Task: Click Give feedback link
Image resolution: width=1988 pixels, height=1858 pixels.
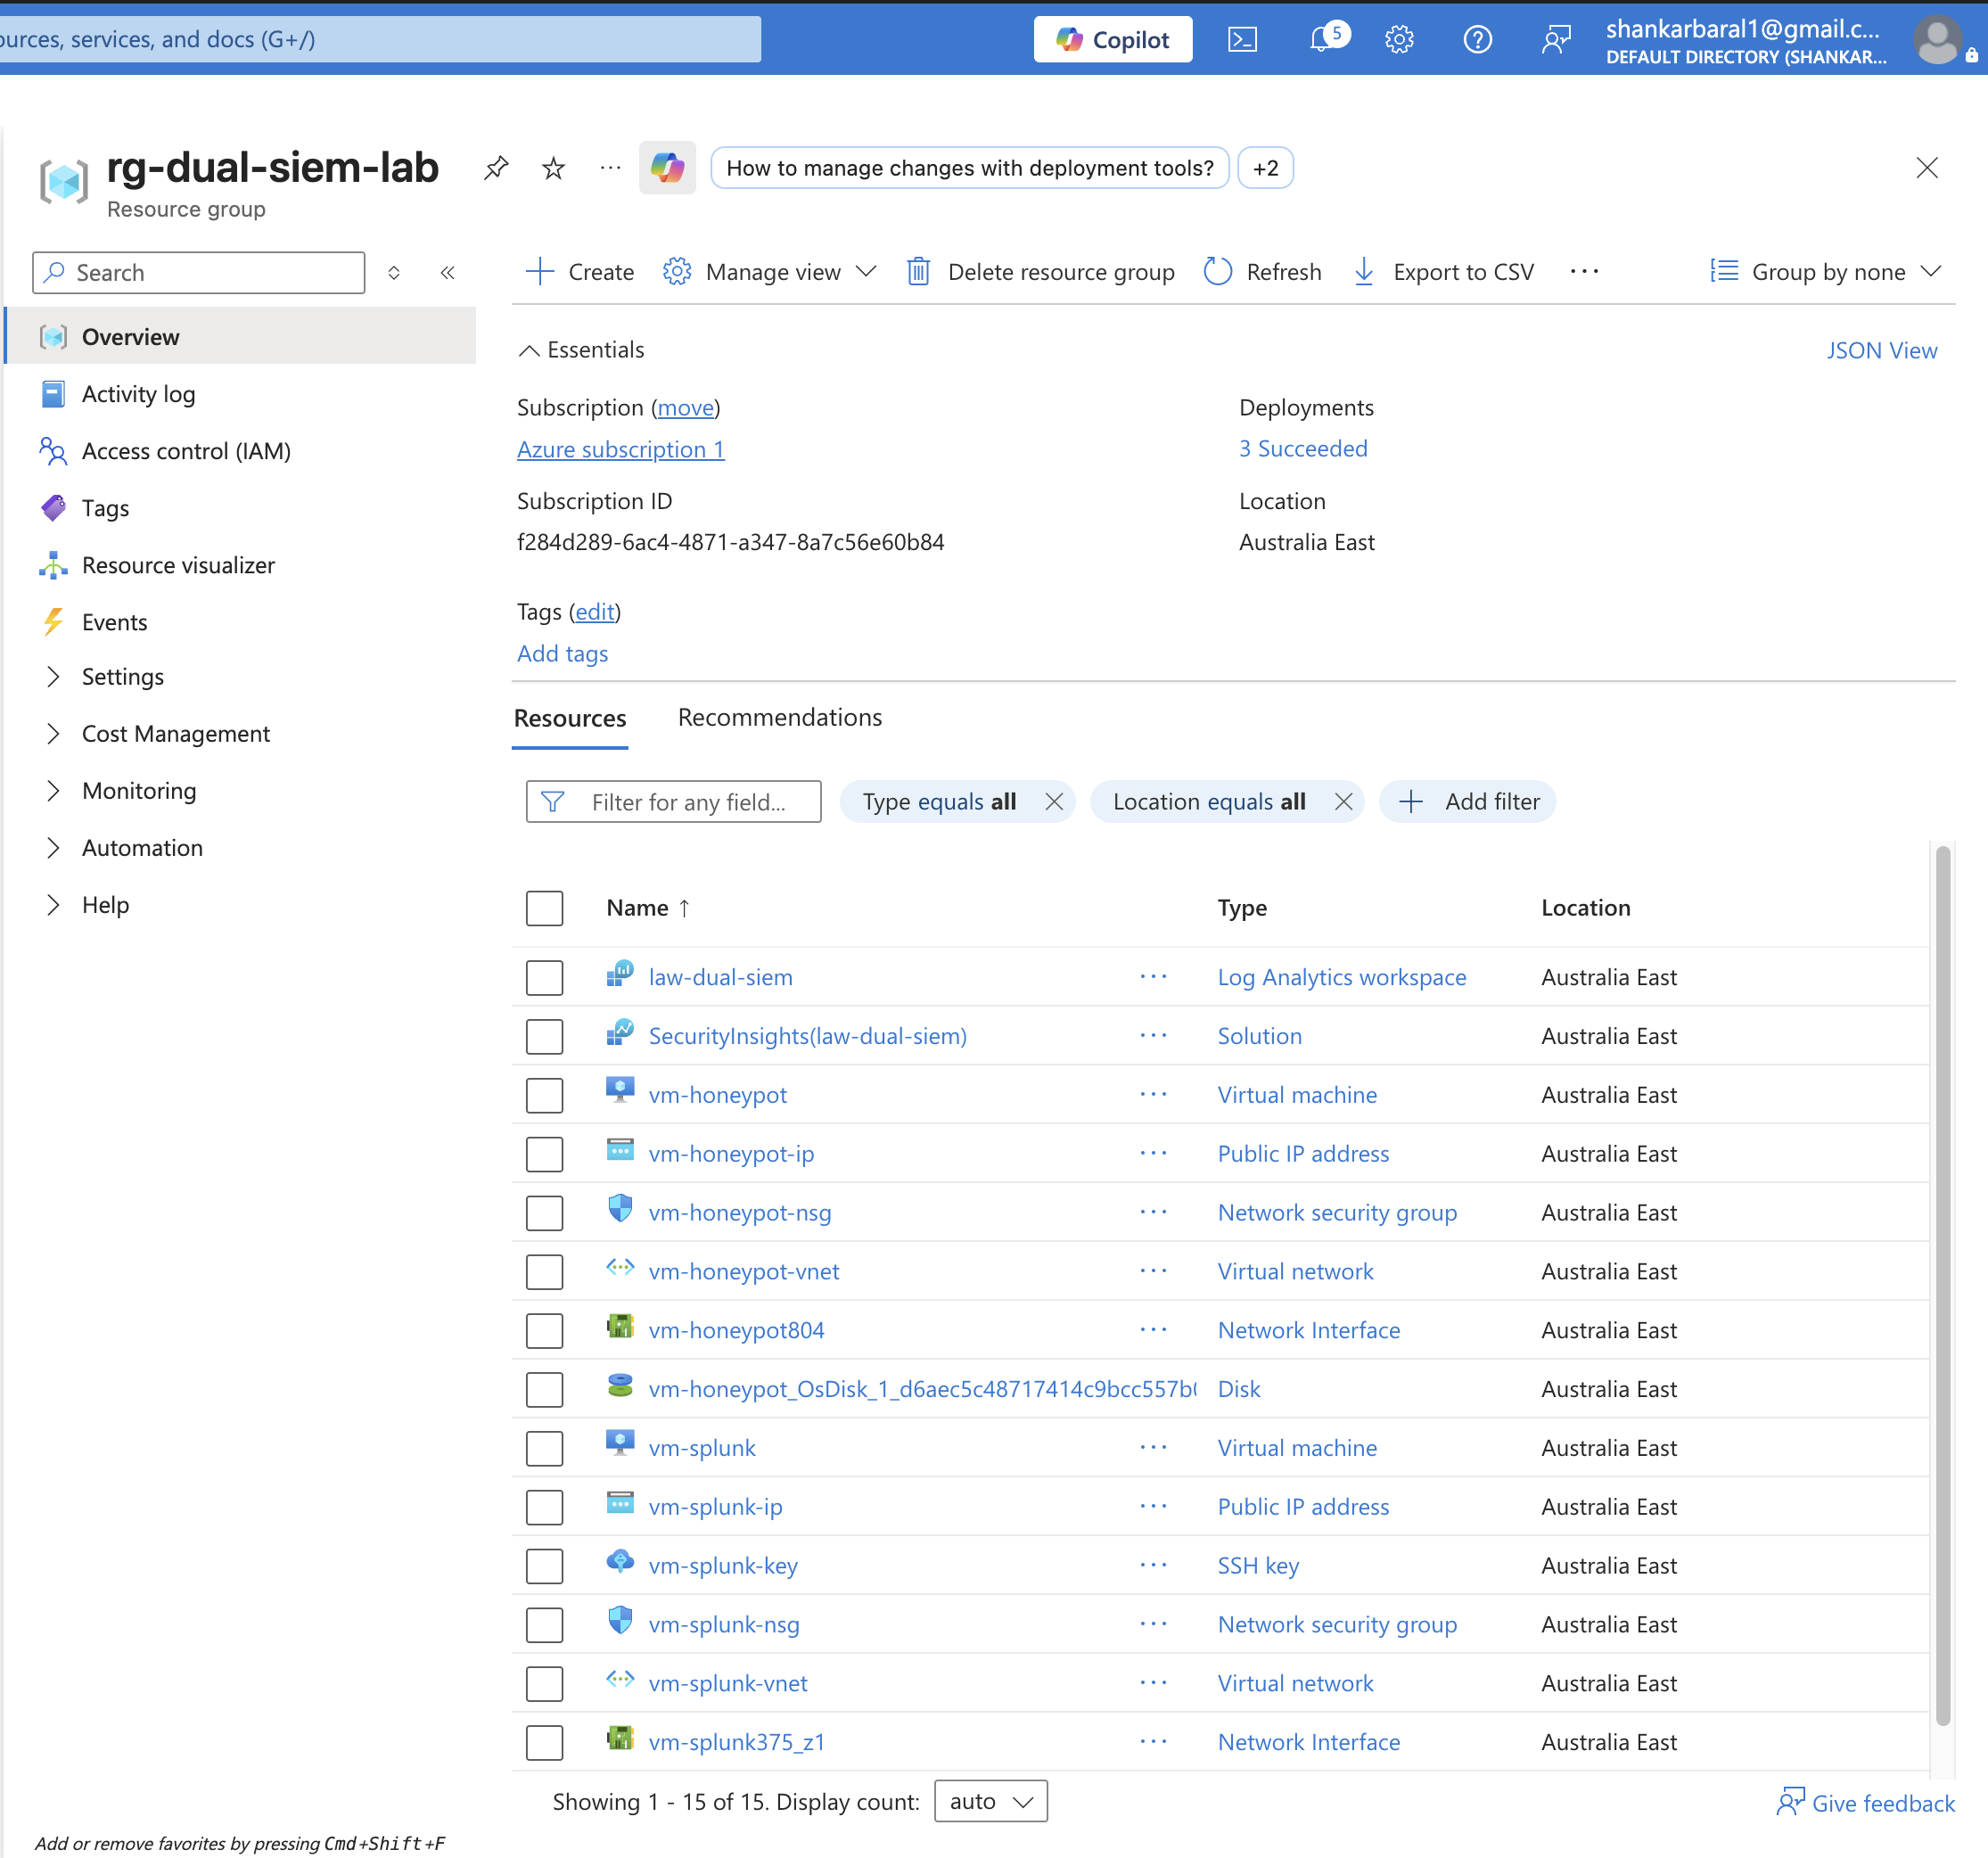Action: [x=1865, y=1803]
